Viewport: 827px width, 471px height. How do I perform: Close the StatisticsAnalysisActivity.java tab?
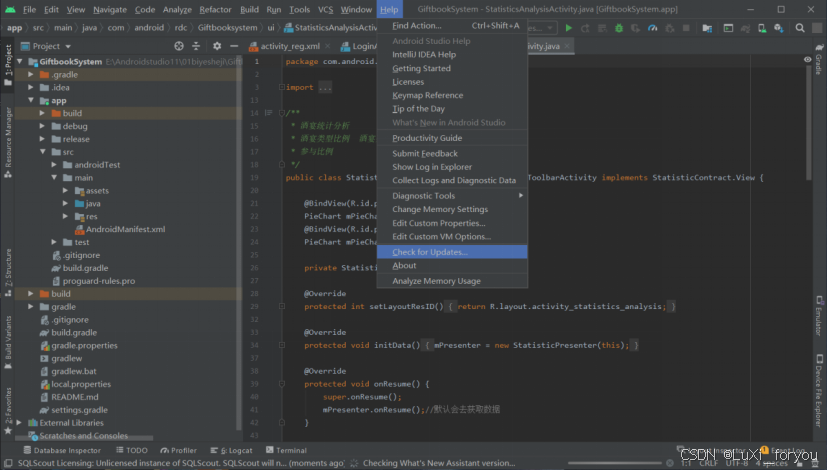pyautogui.click(x=567, y=46)
